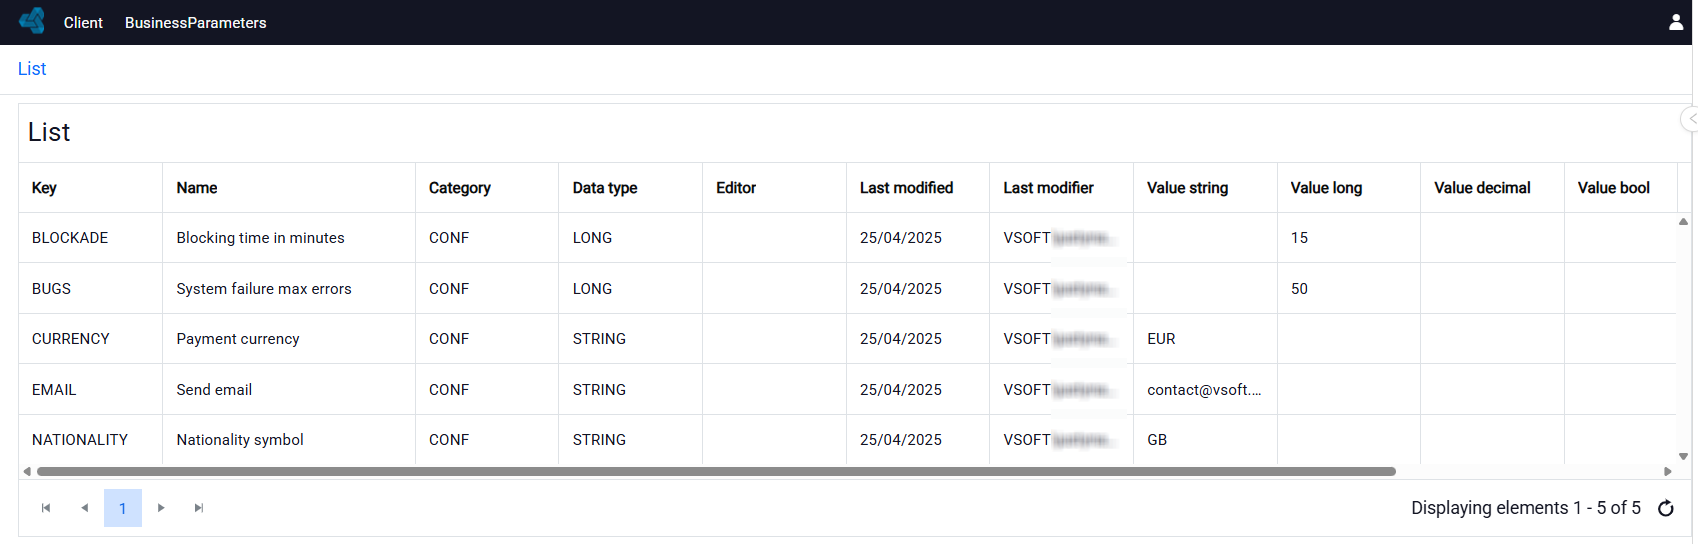The image size is (1698, 544).
Task: Go to next page arrow
Action: tap(161, 508)
